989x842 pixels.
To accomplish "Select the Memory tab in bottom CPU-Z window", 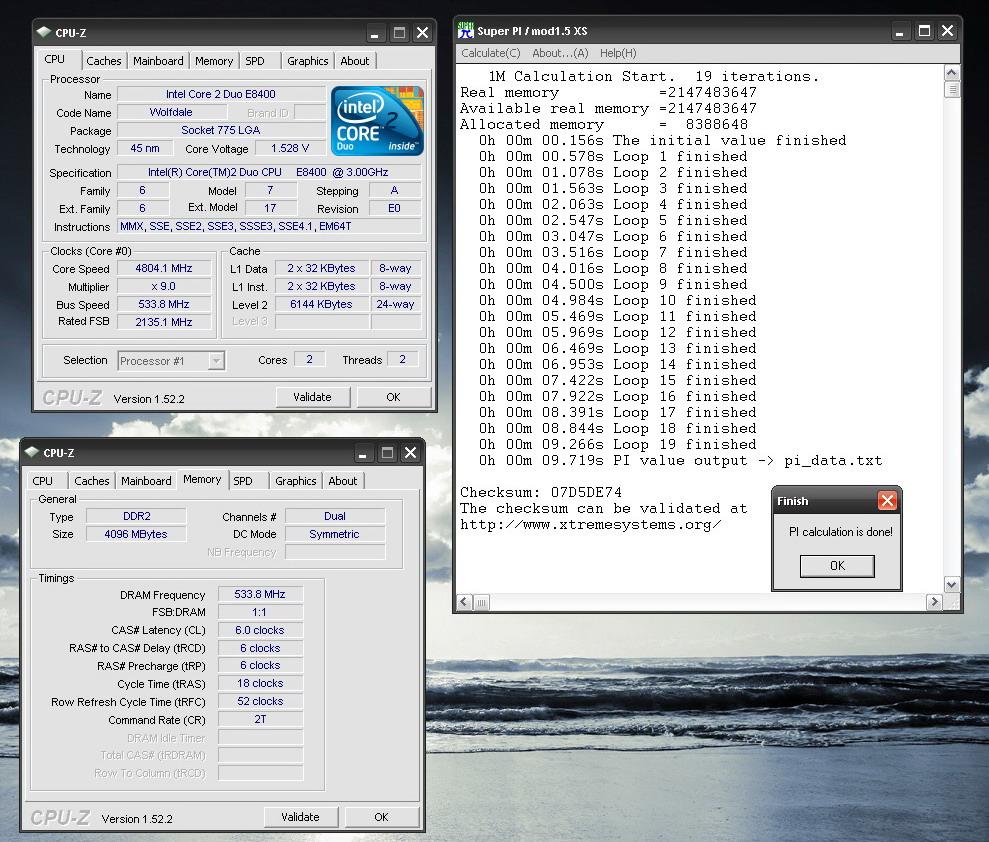I will 202,479.
